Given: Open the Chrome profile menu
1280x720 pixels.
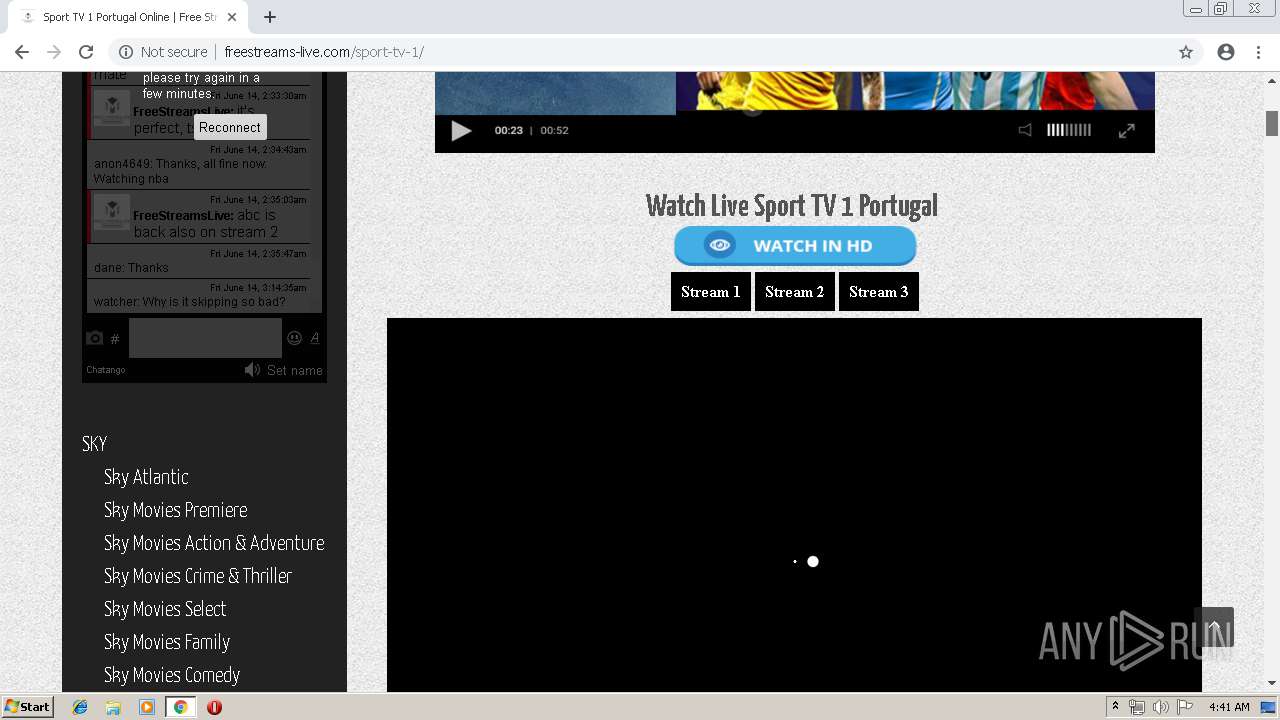Looking at the screenshot, I should 1226,52.
